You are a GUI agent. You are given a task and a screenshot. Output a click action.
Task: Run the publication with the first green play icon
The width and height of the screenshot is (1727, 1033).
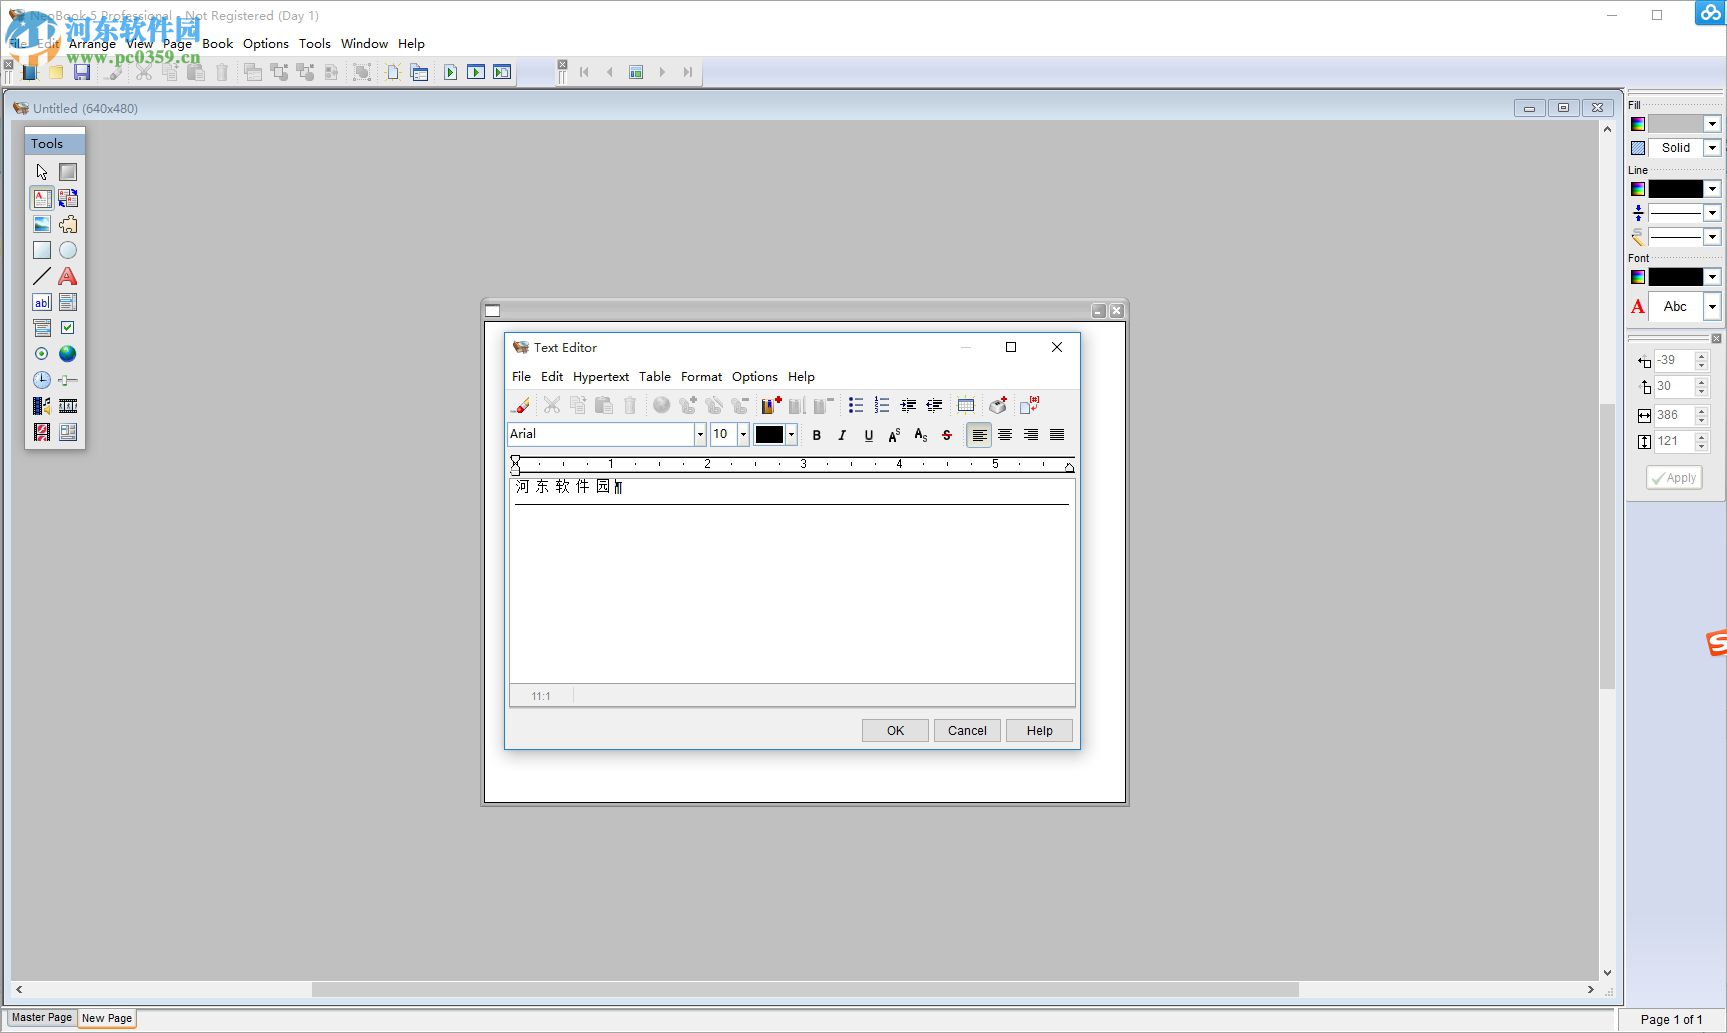tap(451, 72)
